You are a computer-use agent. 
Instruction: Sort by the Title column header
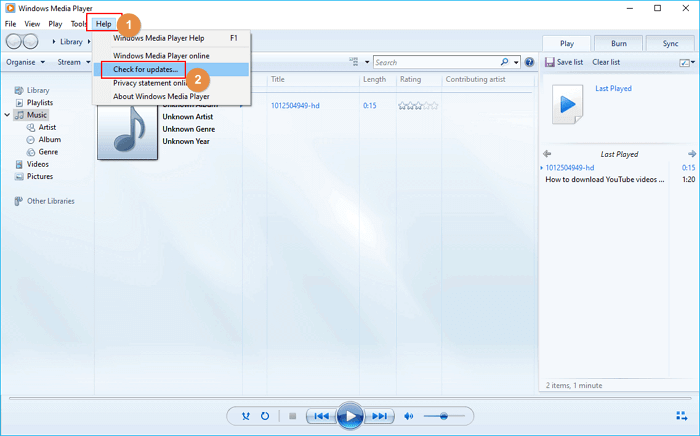(278, 79)
